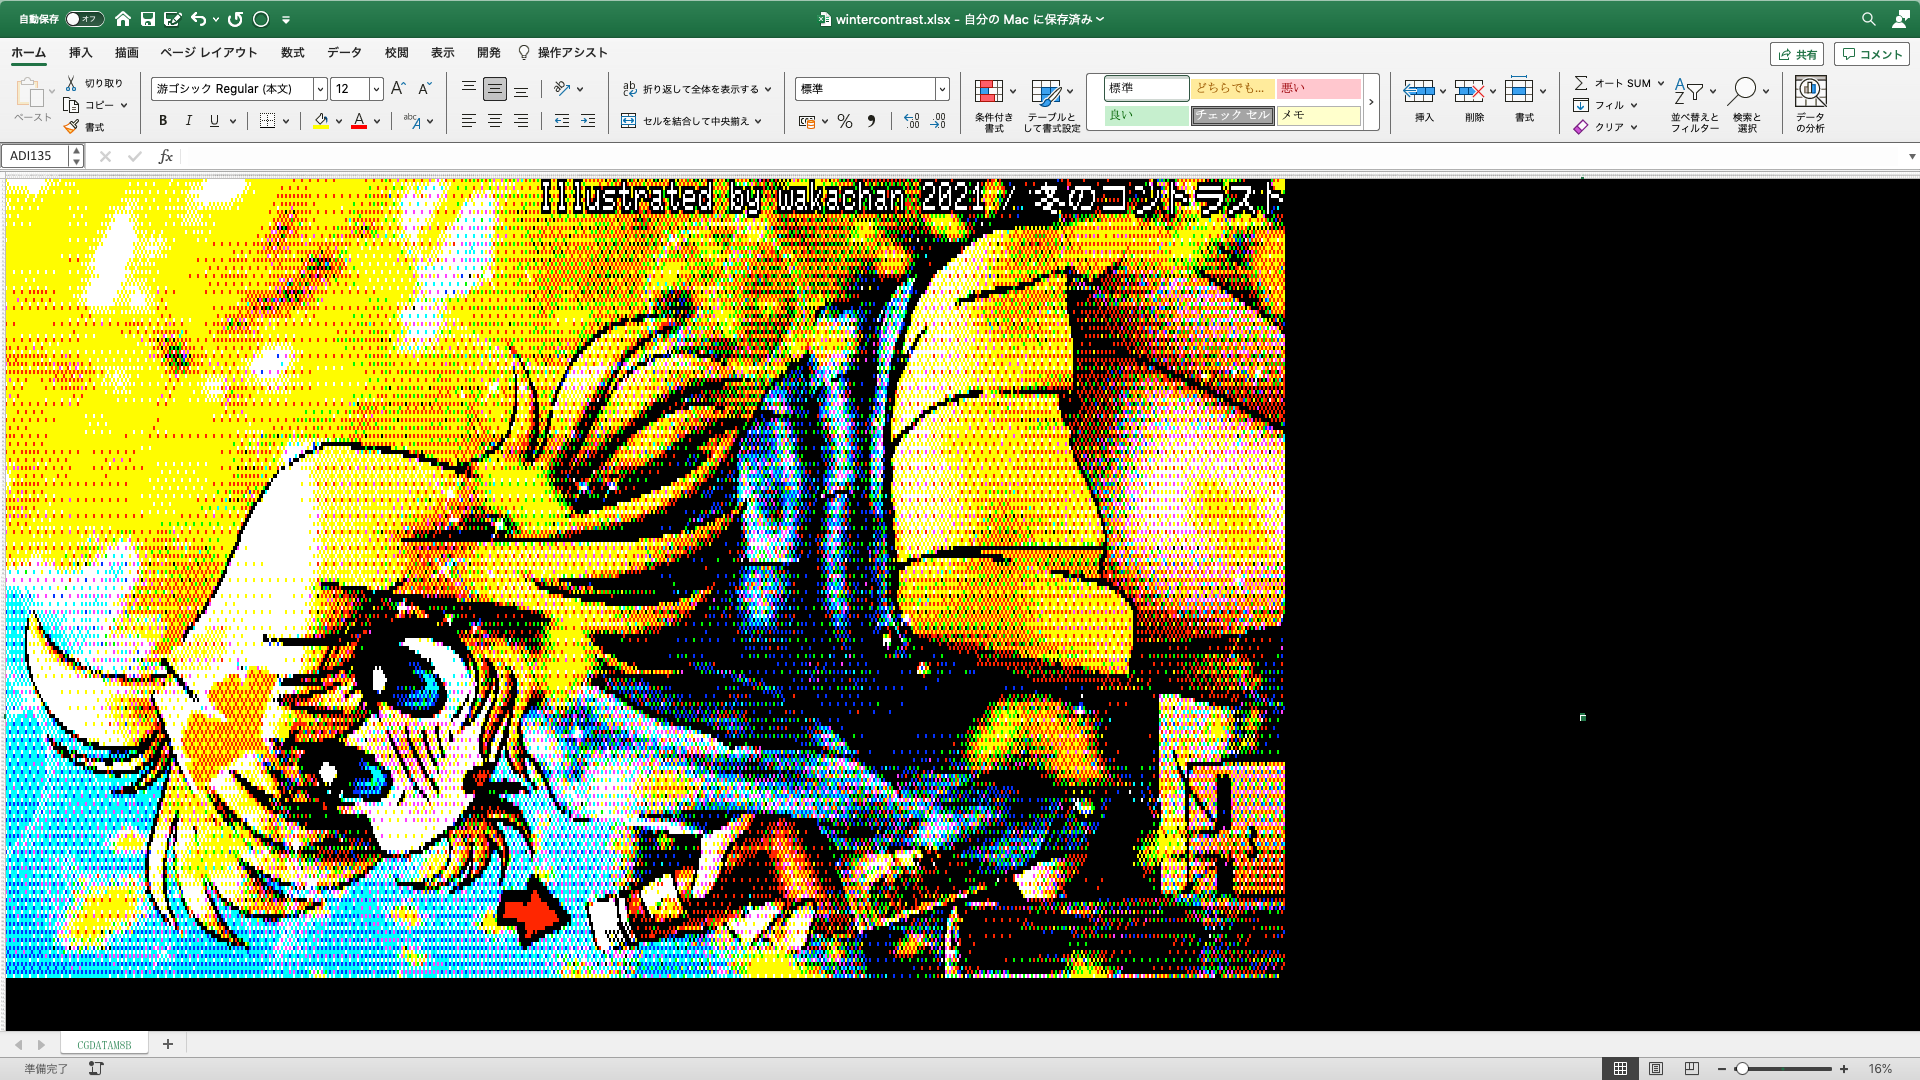Increase indent icon
Viewport: 1920px width, 1080px height.
pos(588,121)
